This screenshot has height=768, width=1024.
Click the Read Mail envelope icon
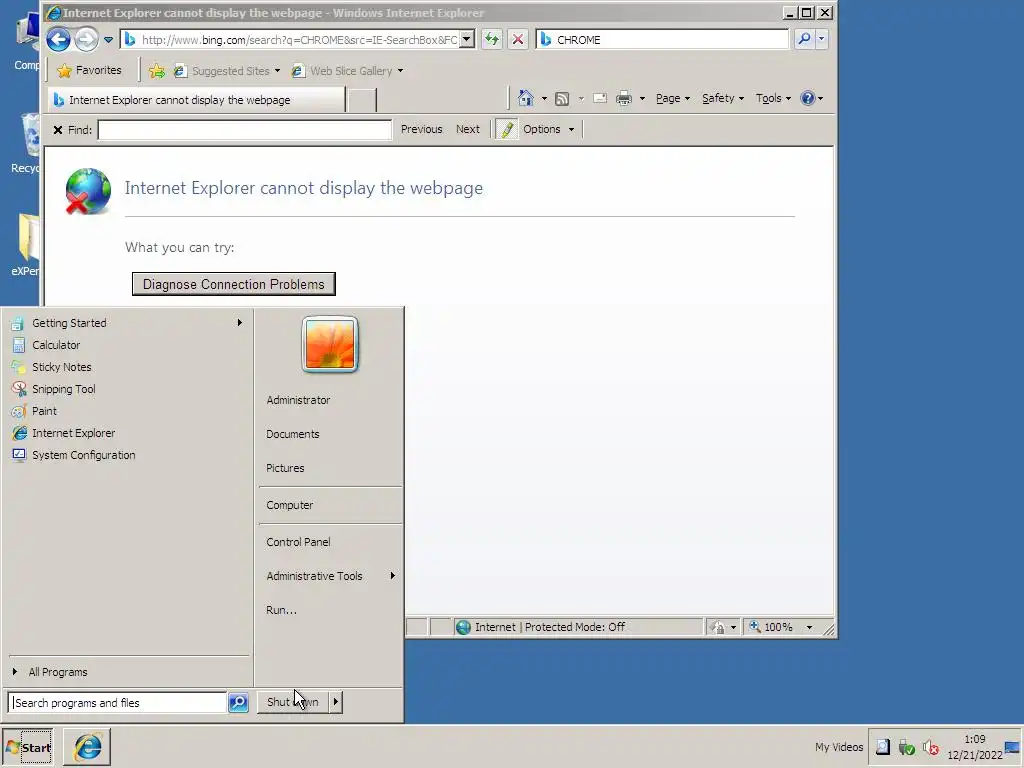[x=600, y=99]
